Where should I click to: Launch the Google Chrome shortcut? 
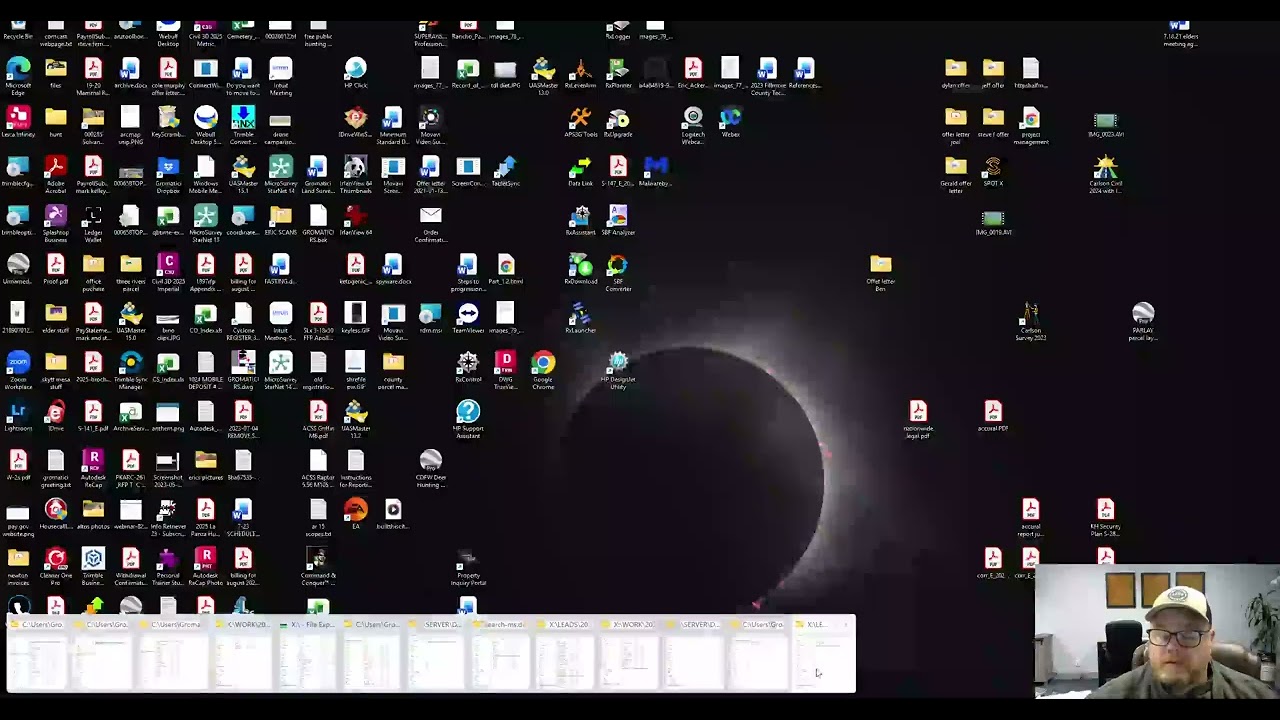[x=543, y=364]
